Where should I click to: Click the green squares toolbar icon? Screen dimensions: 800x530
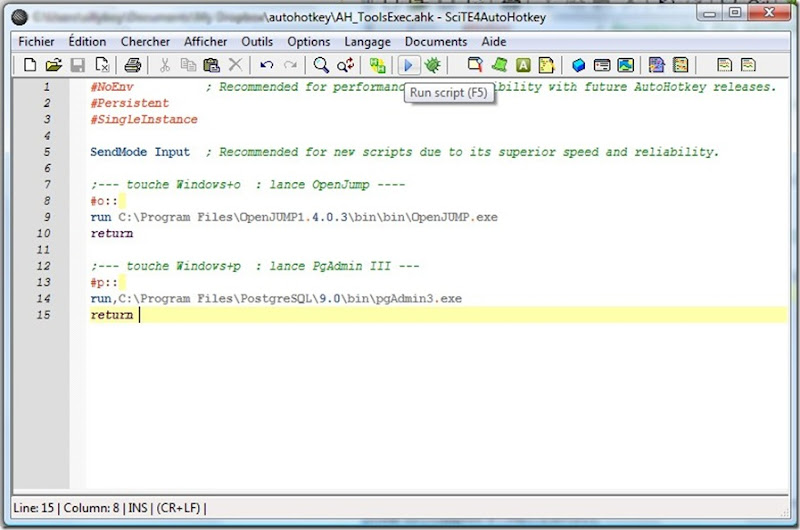[x=378, y=65]
